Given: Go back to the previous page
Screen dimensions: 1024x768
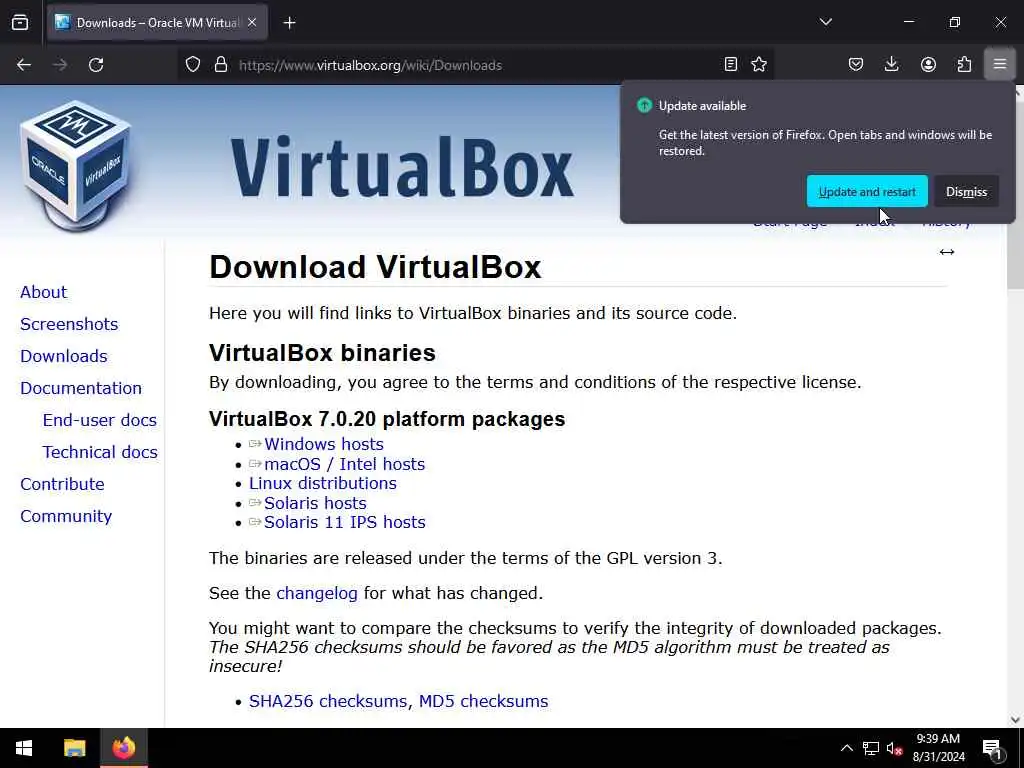Looking at the screenshot, I should click(24, 65).
